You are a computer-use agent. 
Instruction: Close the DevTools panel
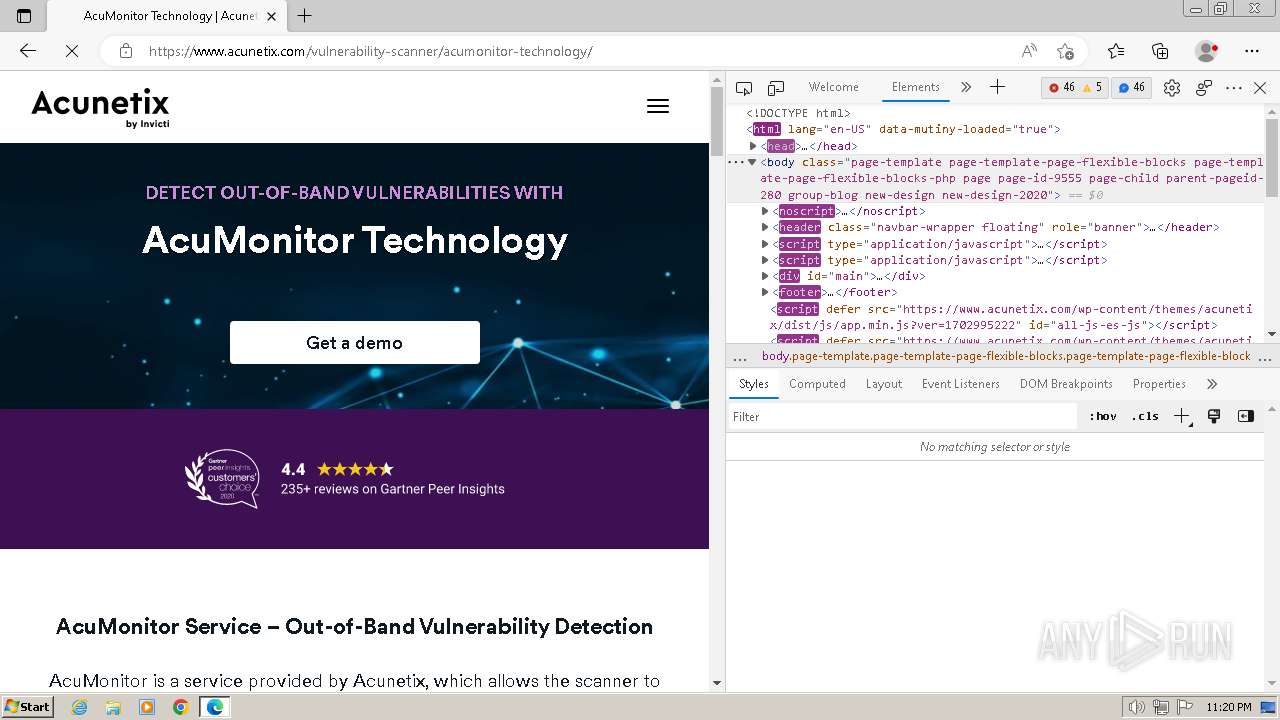pyautogui.click(x=1260, y=88)
